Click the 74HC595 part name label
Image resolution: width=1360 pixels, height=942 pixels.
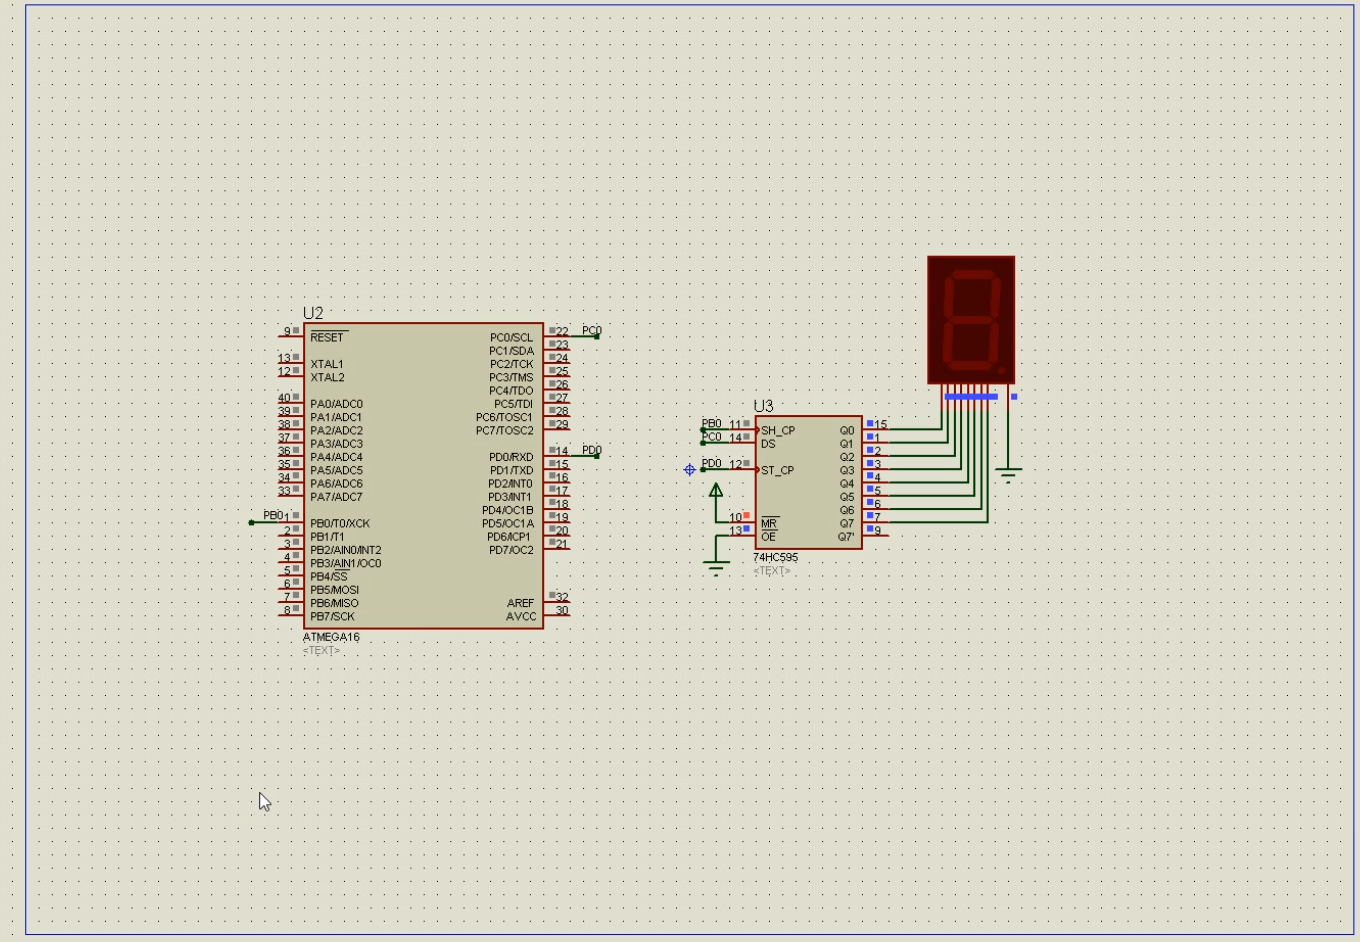click(775, 557)
